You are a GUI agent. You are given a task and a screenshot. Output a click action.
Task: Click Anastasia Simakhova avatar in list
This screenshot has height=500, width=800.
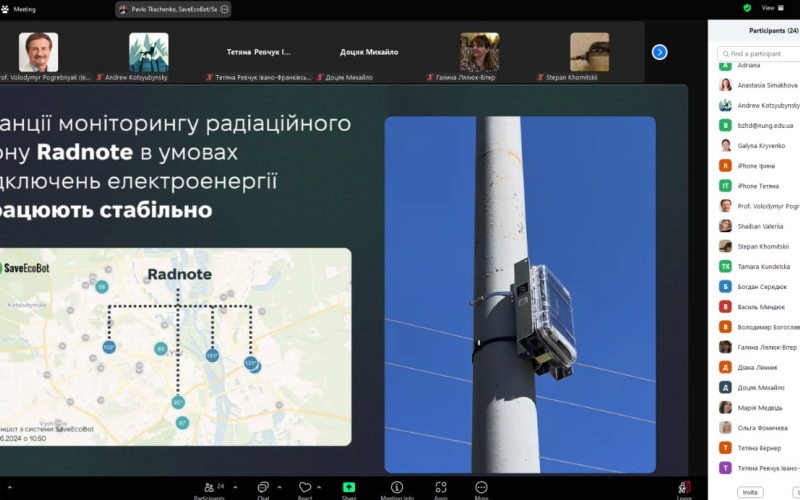pyautogui.click(x=726, y=85)
